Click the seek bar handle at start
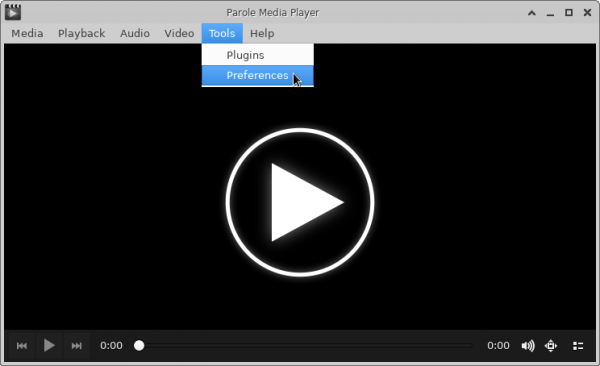The image size is (600, 366). pos(139,346)
